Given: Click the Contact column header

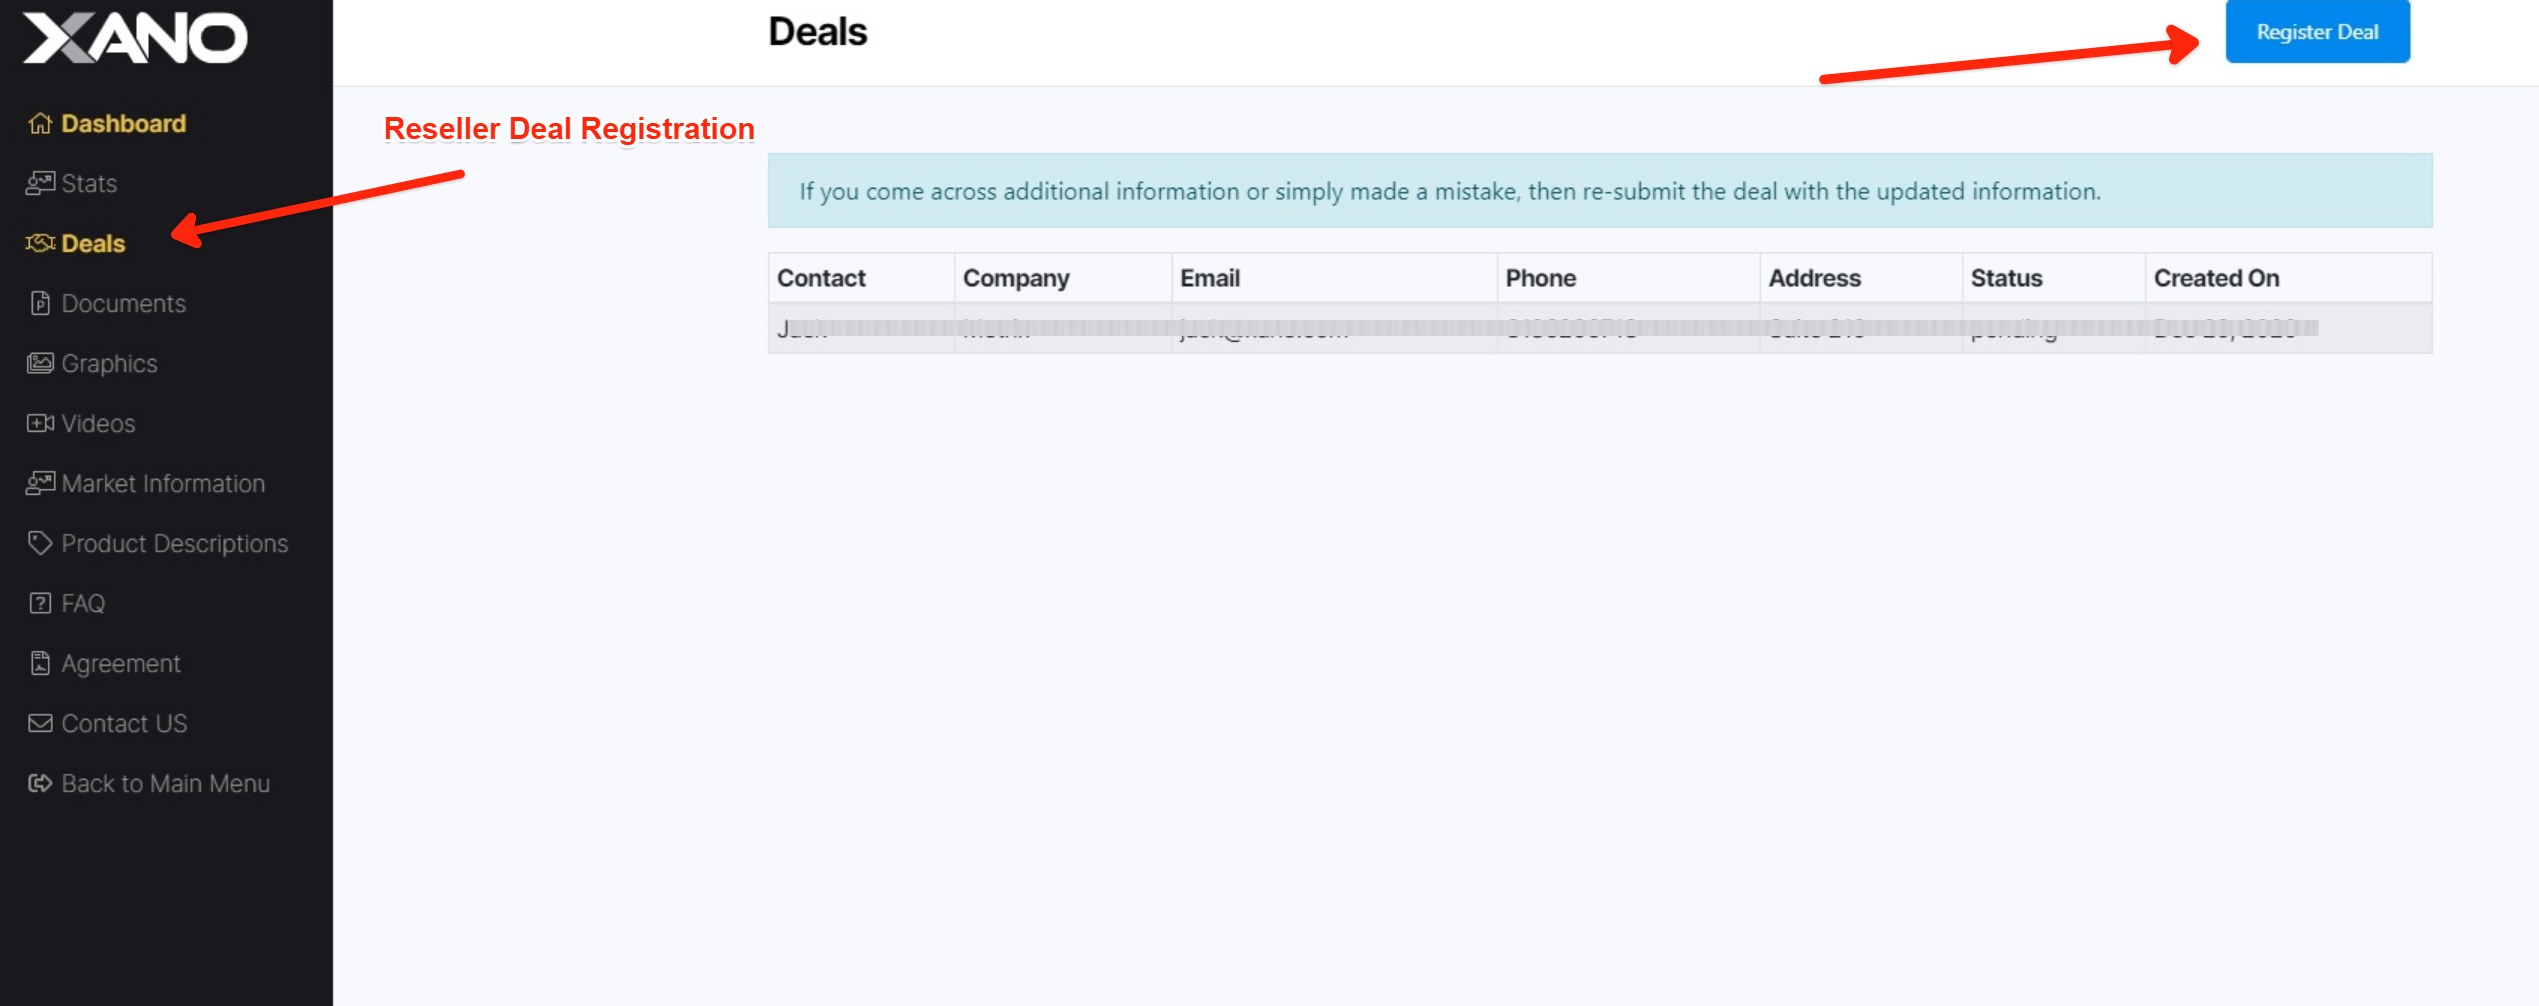Looking at the screenshot, I should click(x=821, y=278).
